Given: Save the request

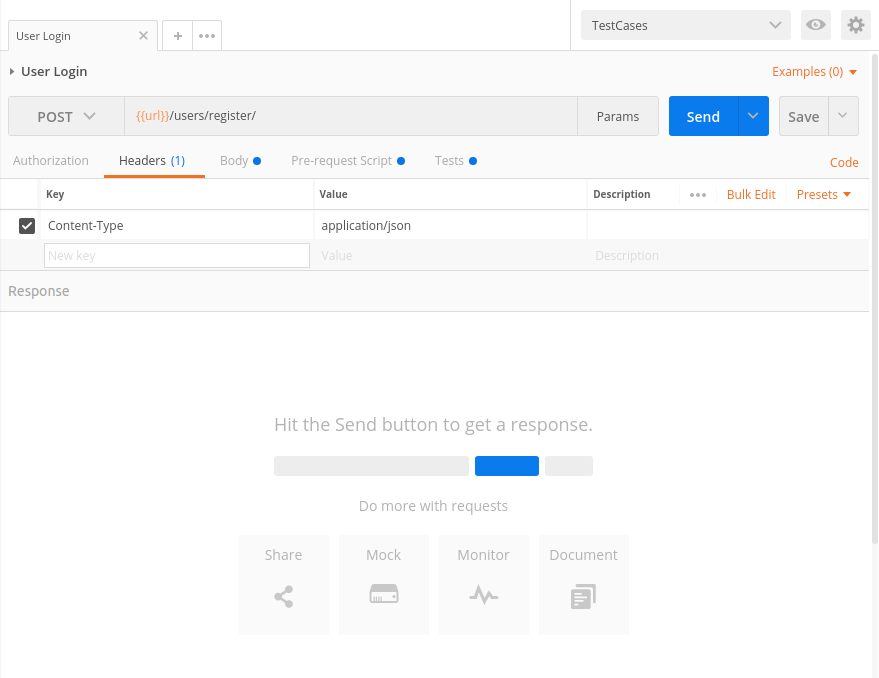Looking at the screenshot, I should (x=803, y=116).
